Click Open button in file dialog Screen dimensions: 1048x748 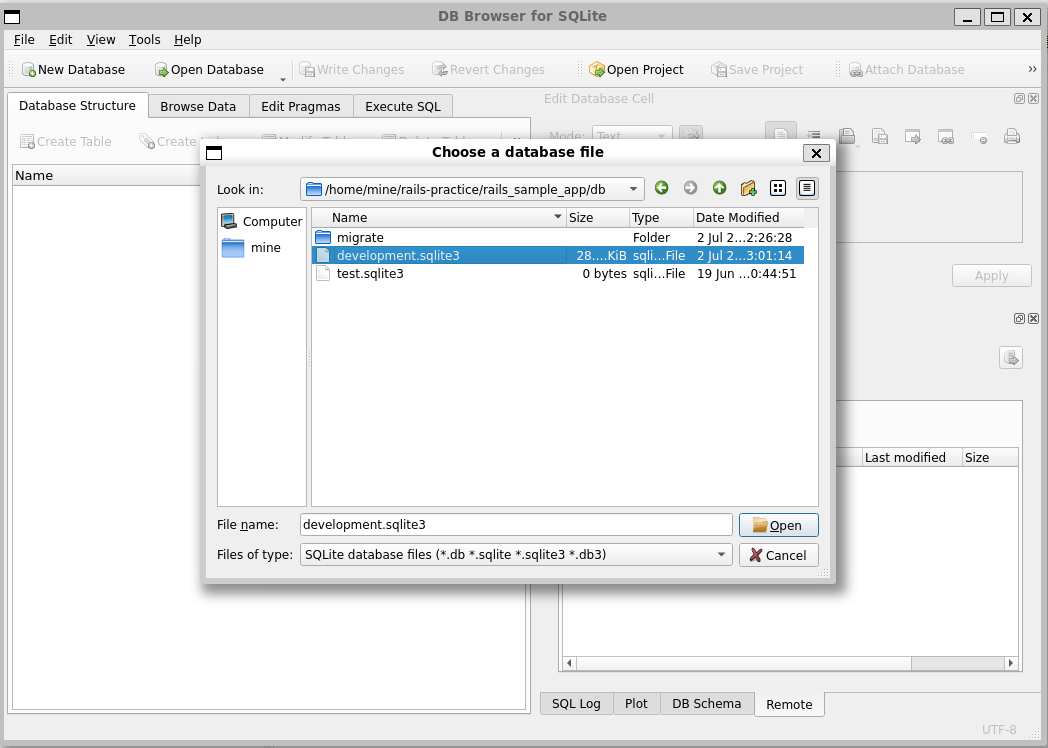[779, 525]
